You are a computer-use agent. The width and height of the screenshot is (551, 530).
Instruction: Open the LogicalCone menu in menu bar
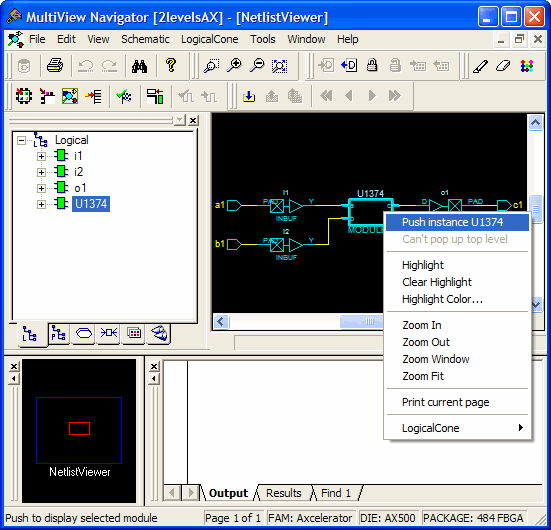tap(209, 39)
